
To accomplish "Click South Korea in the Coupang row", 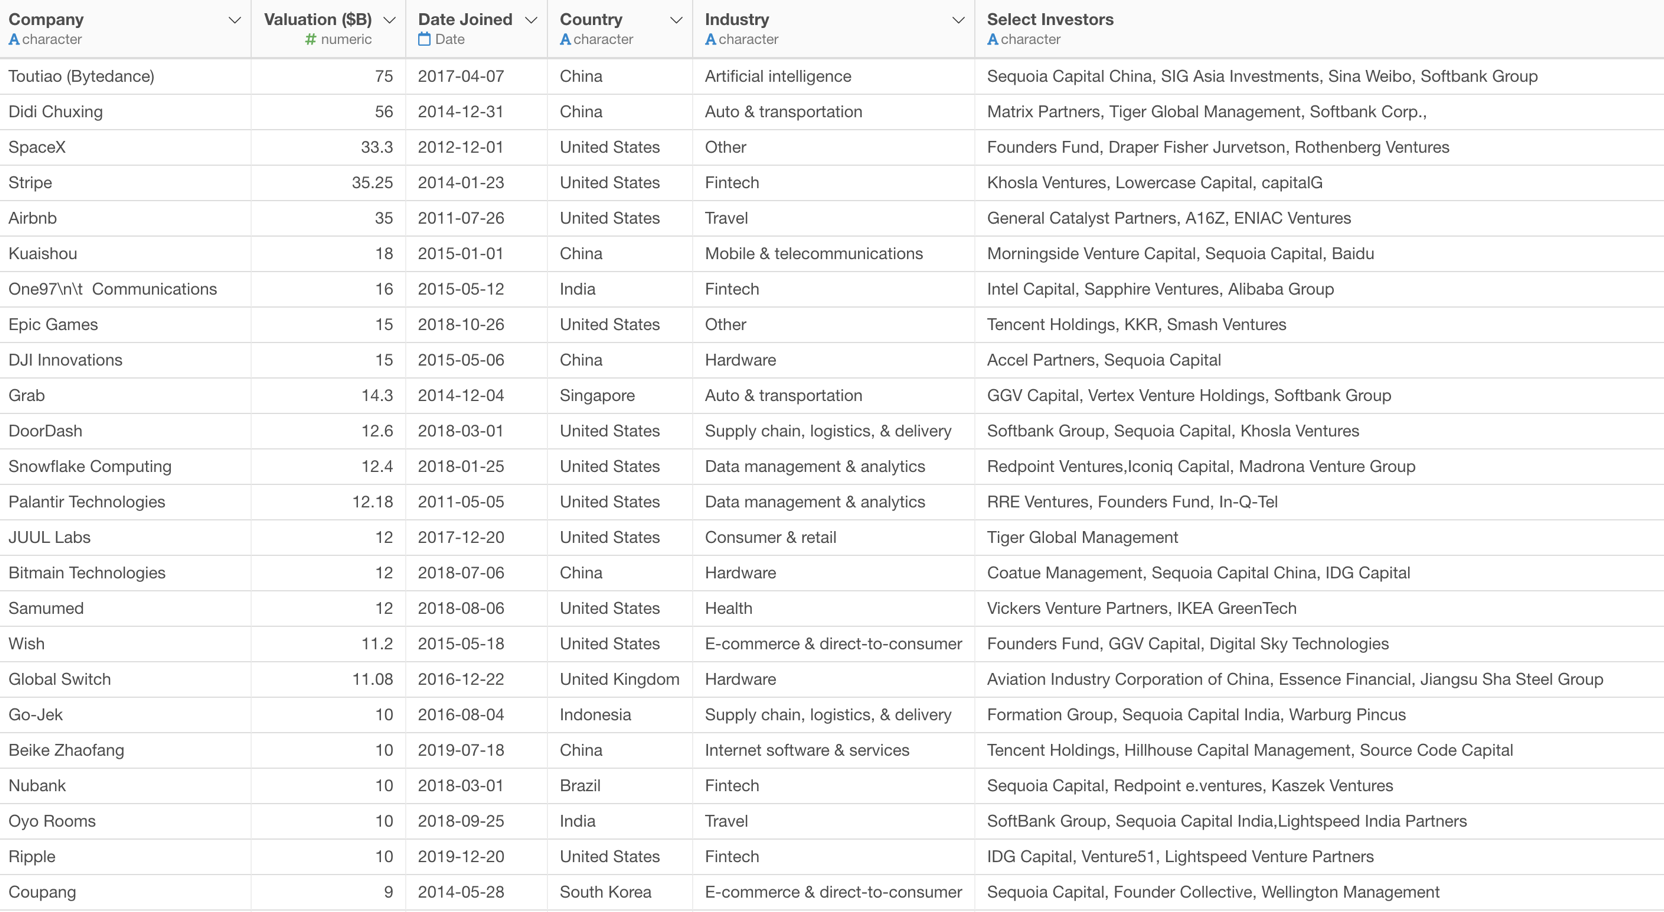I will click(x=605, y=893).
